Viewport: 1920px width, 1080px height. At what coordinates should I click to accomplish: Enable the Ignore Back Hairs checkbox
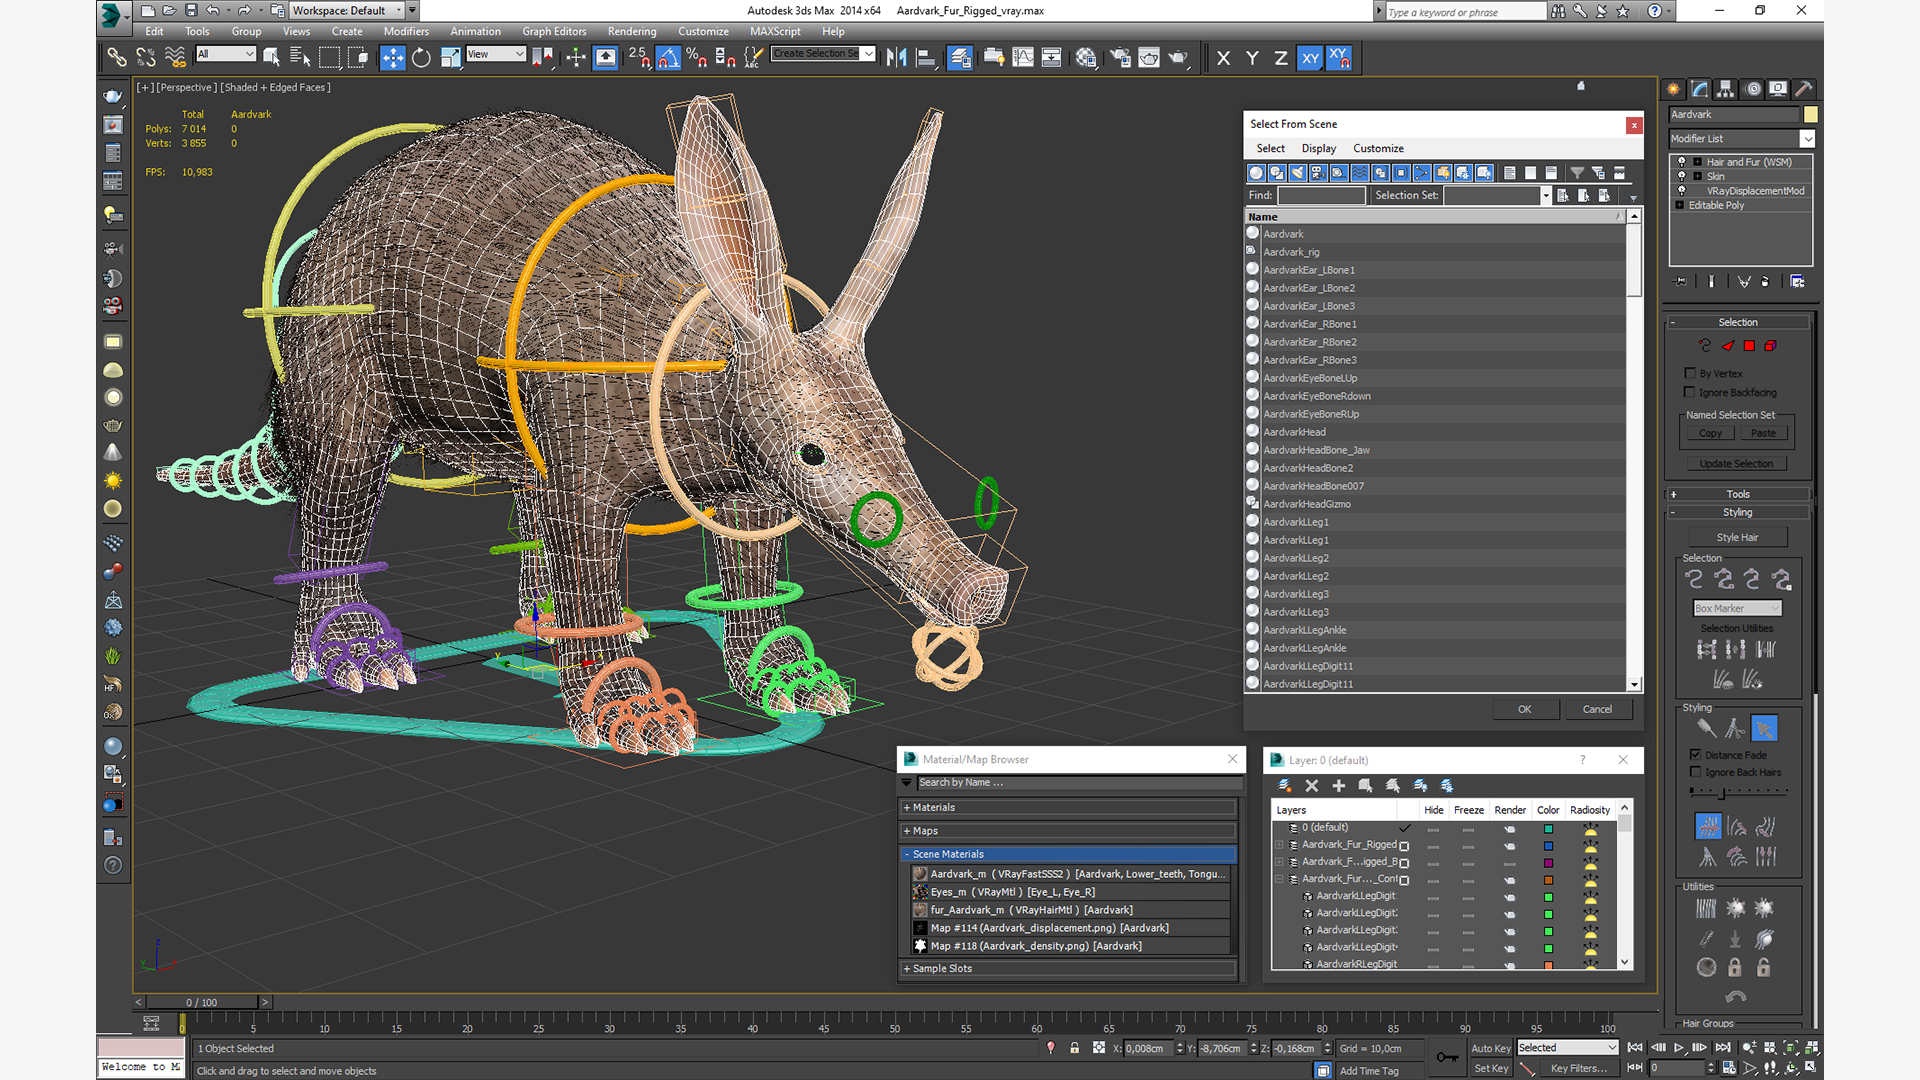pos(1695,772)
